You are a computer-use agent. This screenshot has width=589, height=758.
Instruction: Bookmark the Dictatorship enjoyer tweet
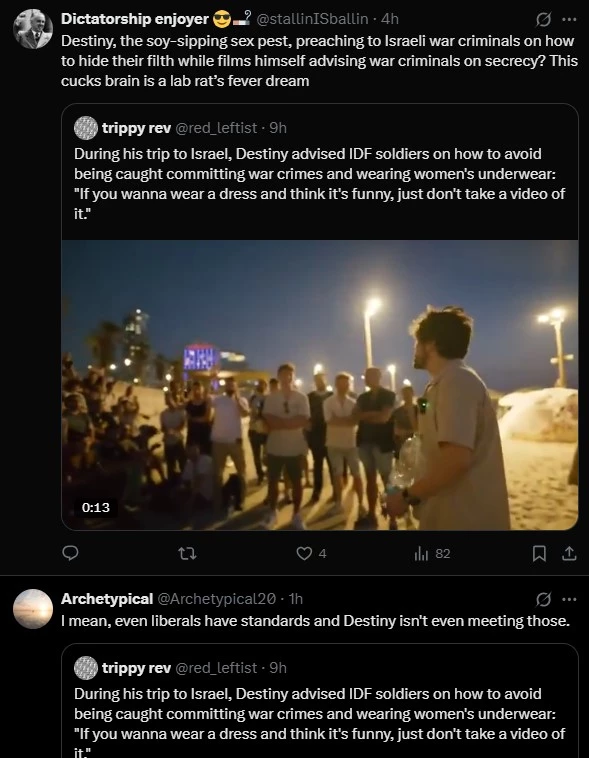click(x=539, y=553)
